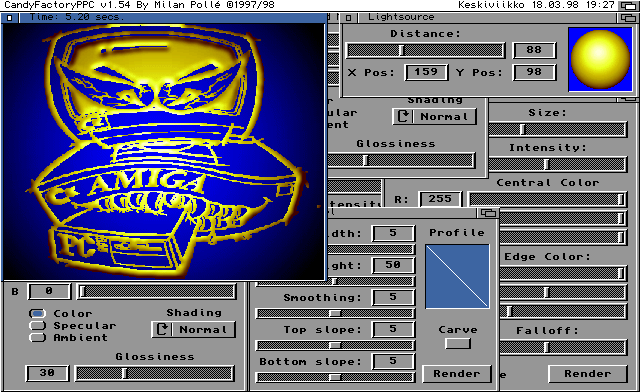Toggle the Carve checkbox
The width and height of the screenshot is (640, 392).
click(458, 343)
